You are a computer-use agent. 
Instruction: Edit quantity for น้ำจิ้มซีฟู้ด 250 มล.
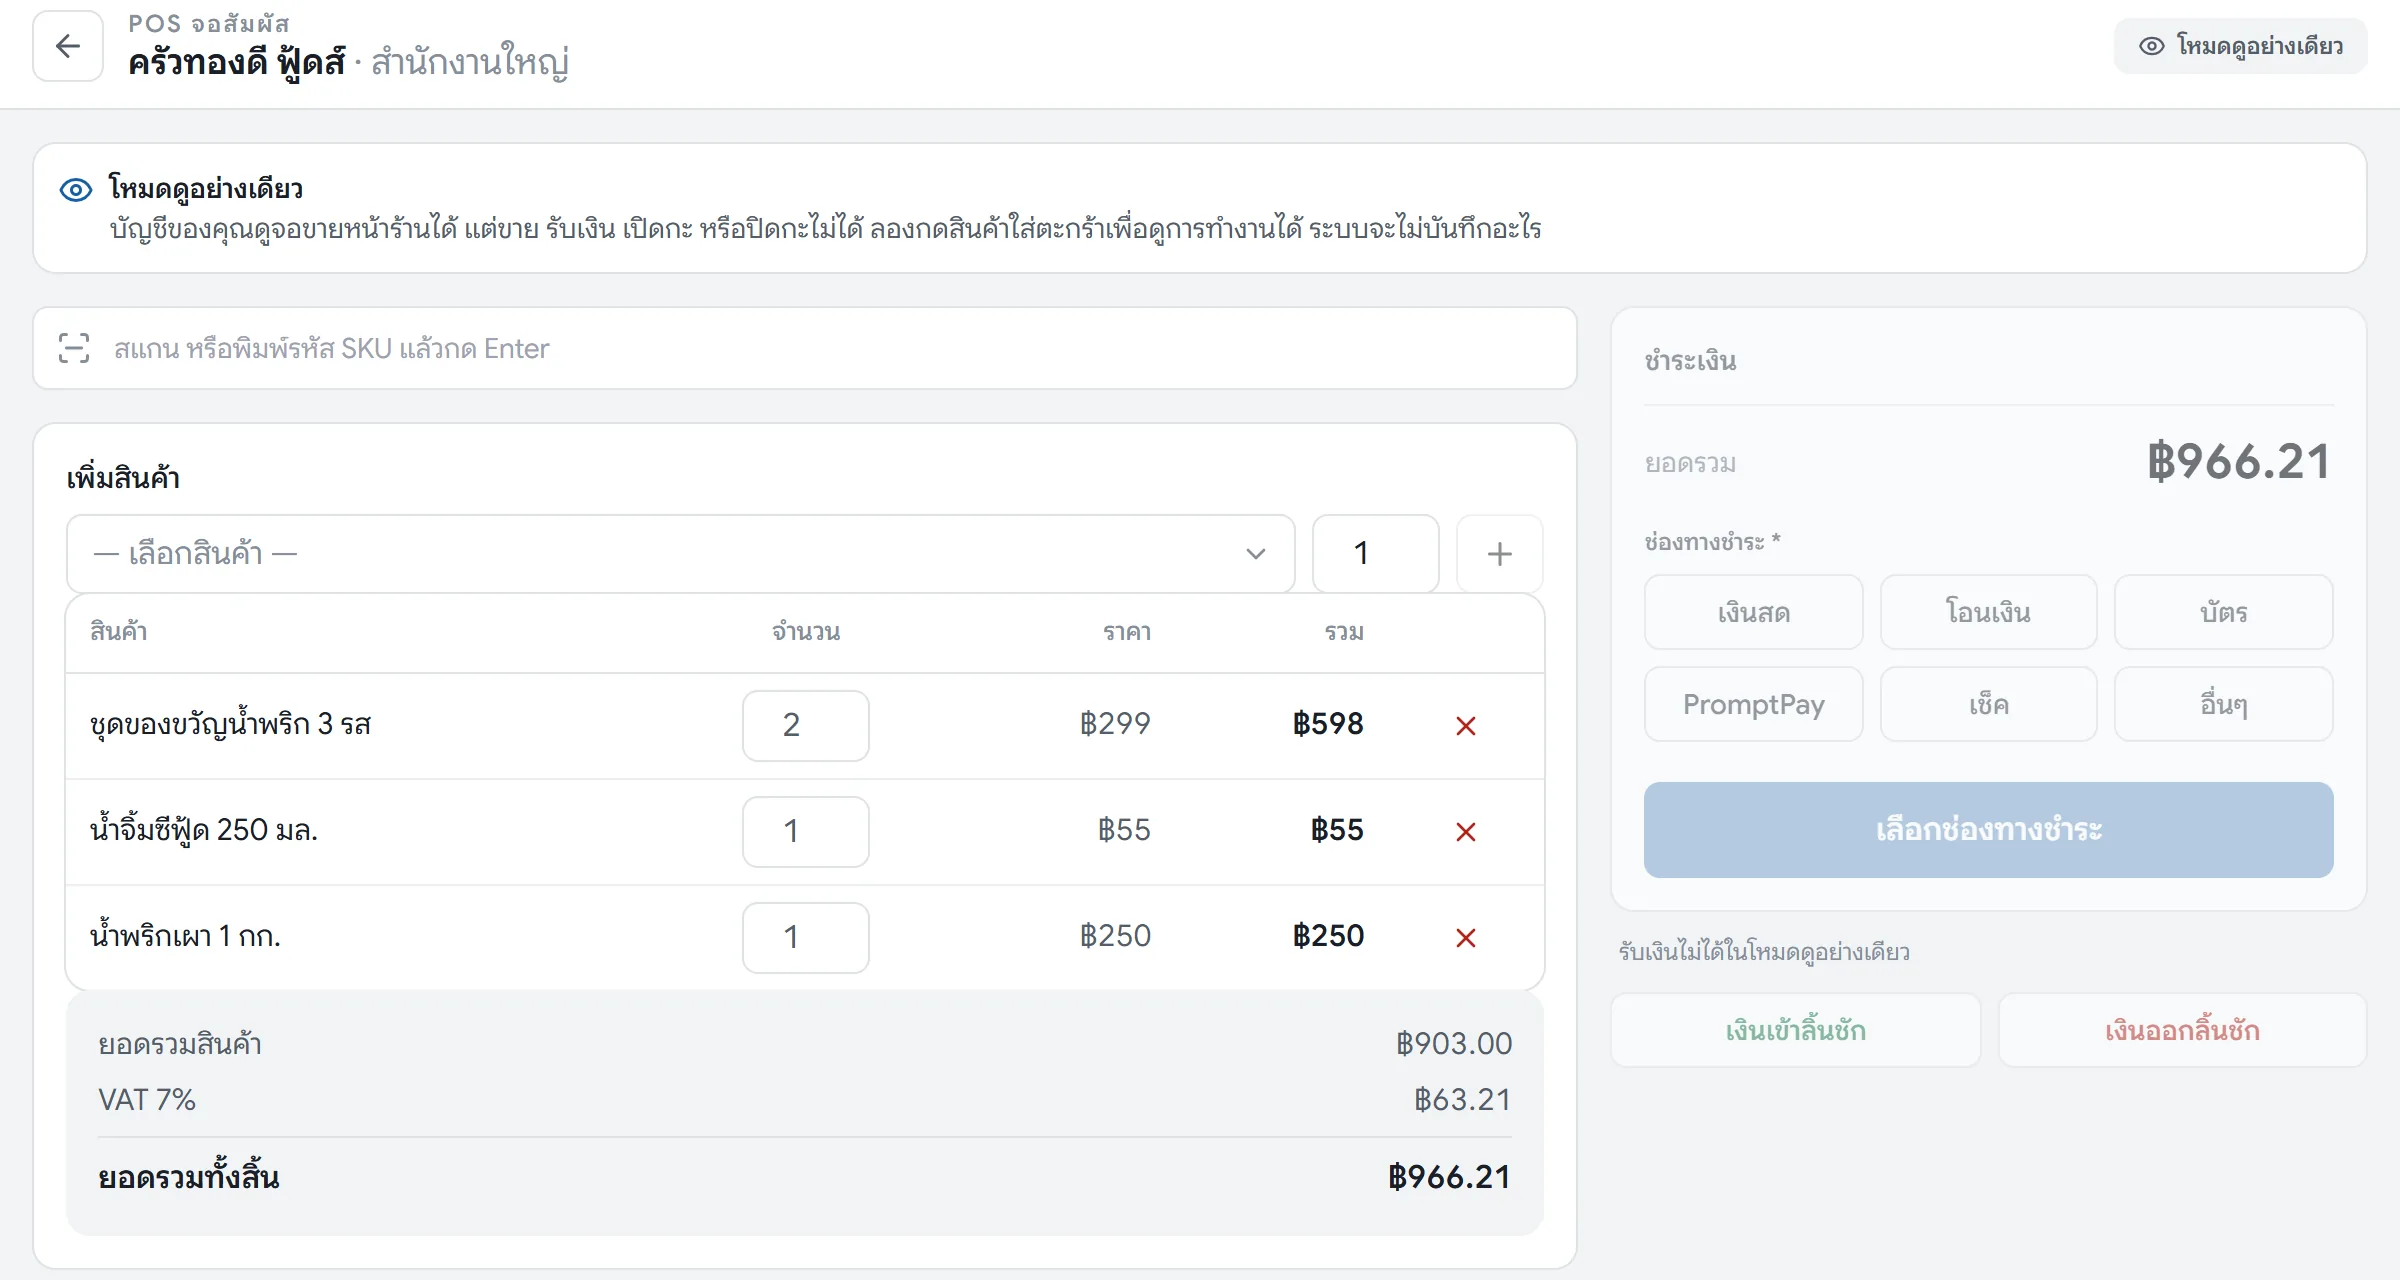(x=805, y=831)
